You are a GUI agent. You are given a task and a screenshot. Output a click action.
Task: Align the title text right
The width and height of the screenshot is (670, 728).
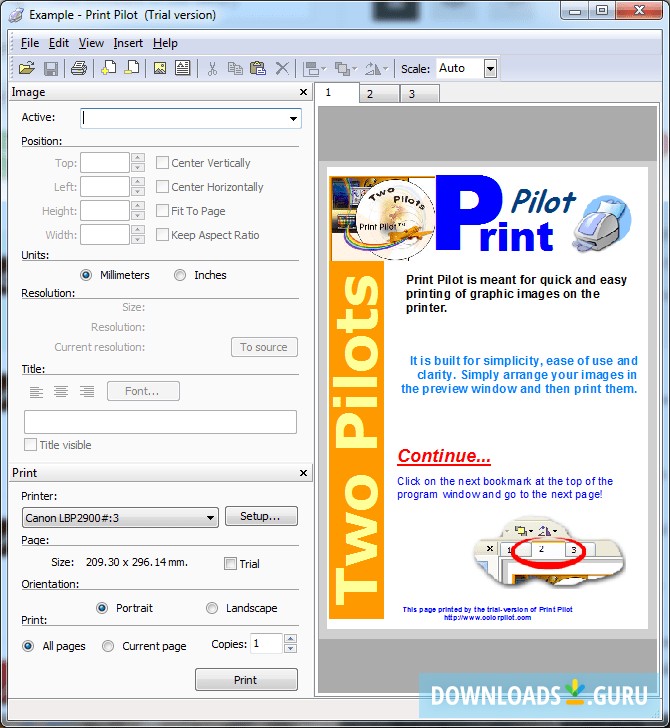tap(87, 392)
